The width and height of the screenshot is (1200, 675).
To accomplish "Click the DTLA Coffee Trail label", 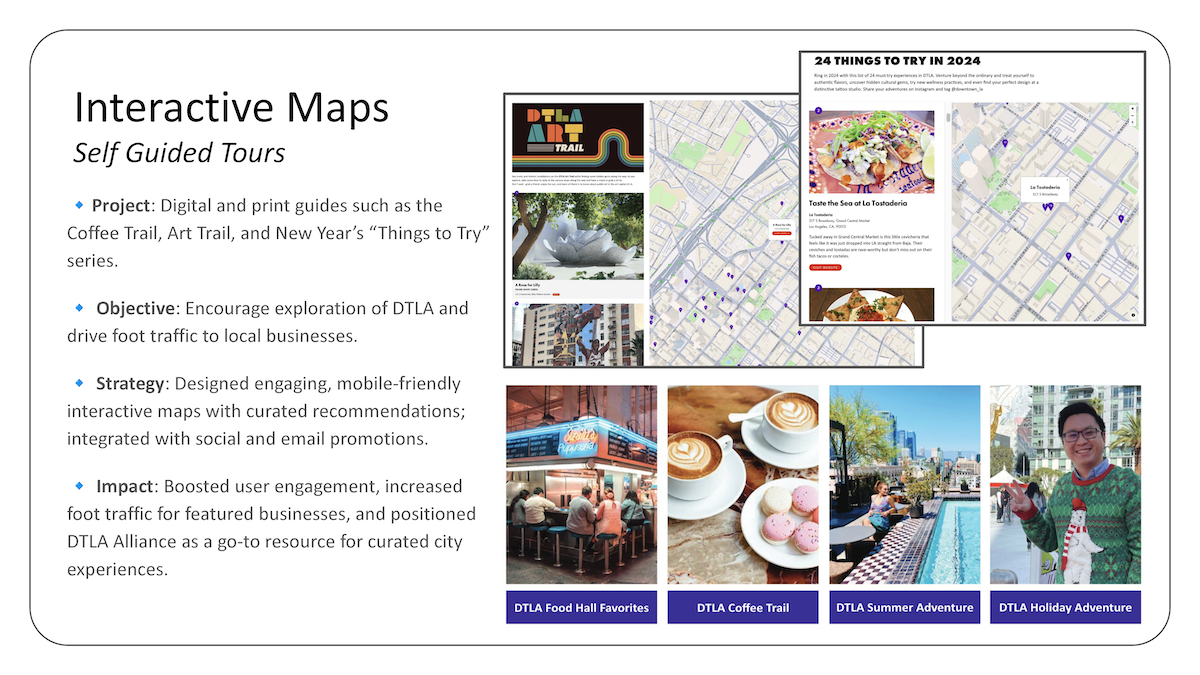I will [743, 607].
